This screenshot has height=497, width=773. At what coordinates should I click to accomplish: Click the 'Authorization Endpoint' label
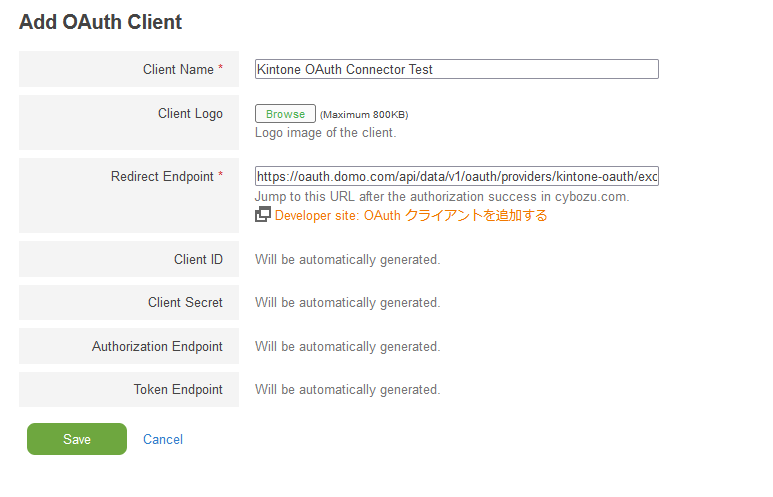click(157, 347)
